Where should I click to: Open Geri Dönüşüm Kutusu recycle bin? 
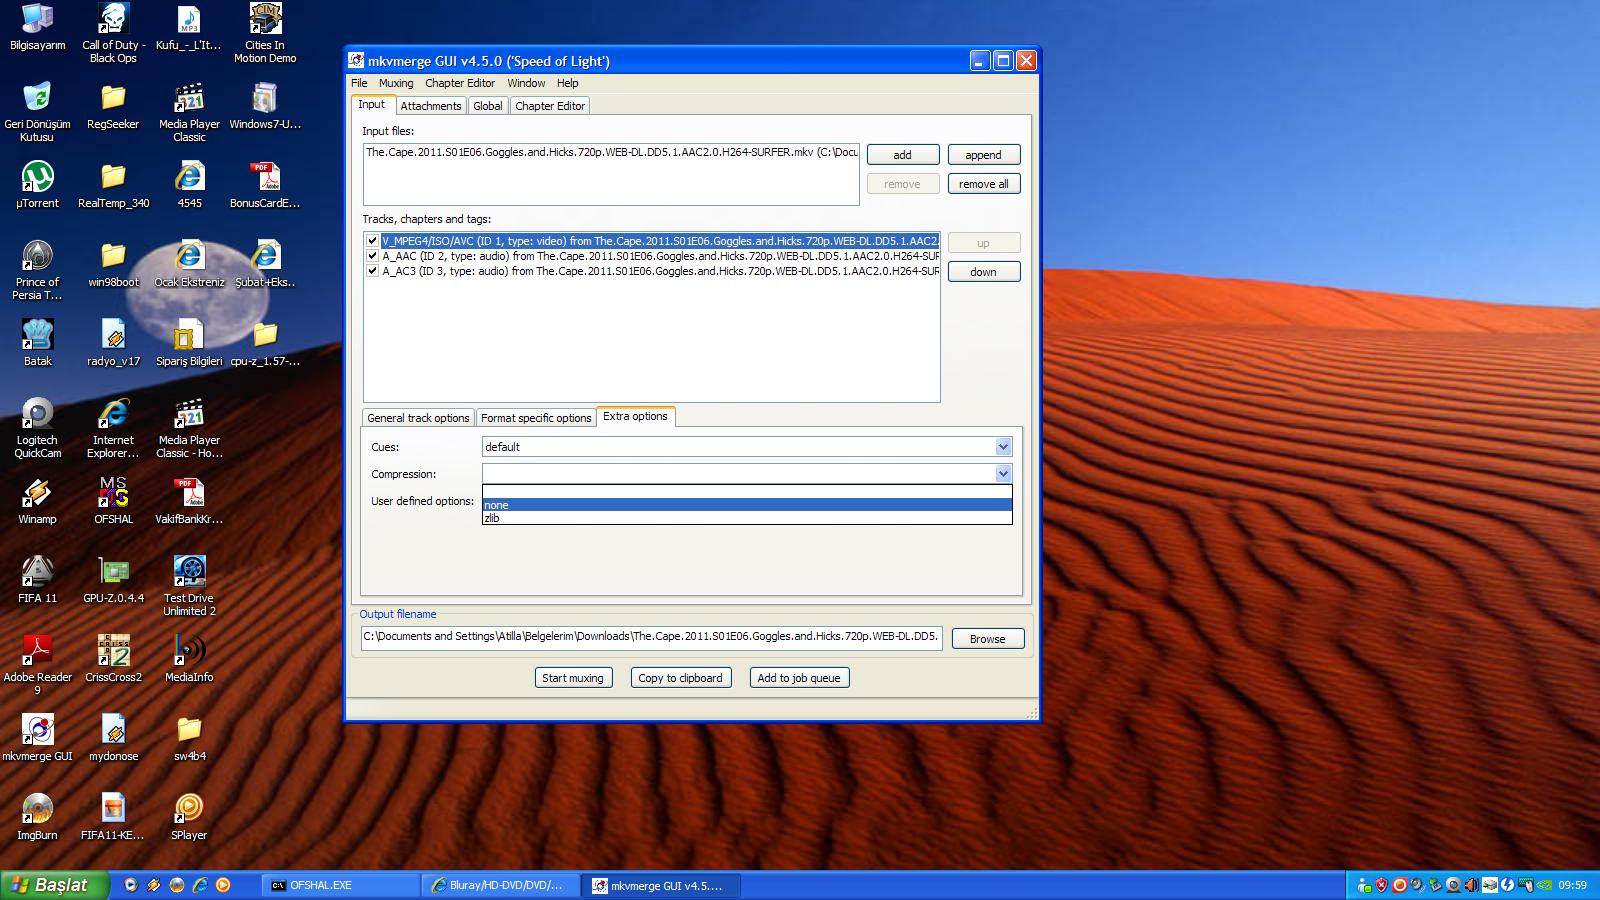(x=37, y=112)
